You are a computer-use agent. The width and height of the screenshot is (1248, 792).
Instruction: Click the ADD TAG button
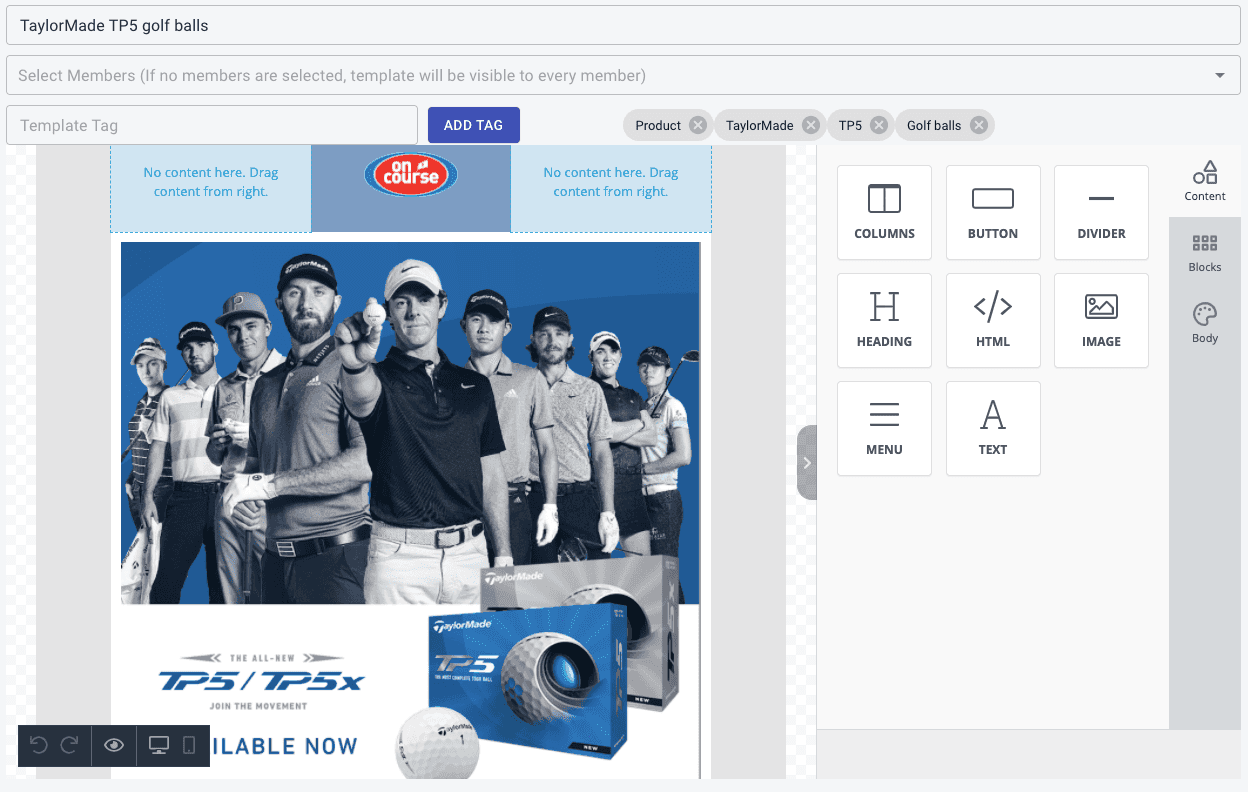tap(474, 125)
